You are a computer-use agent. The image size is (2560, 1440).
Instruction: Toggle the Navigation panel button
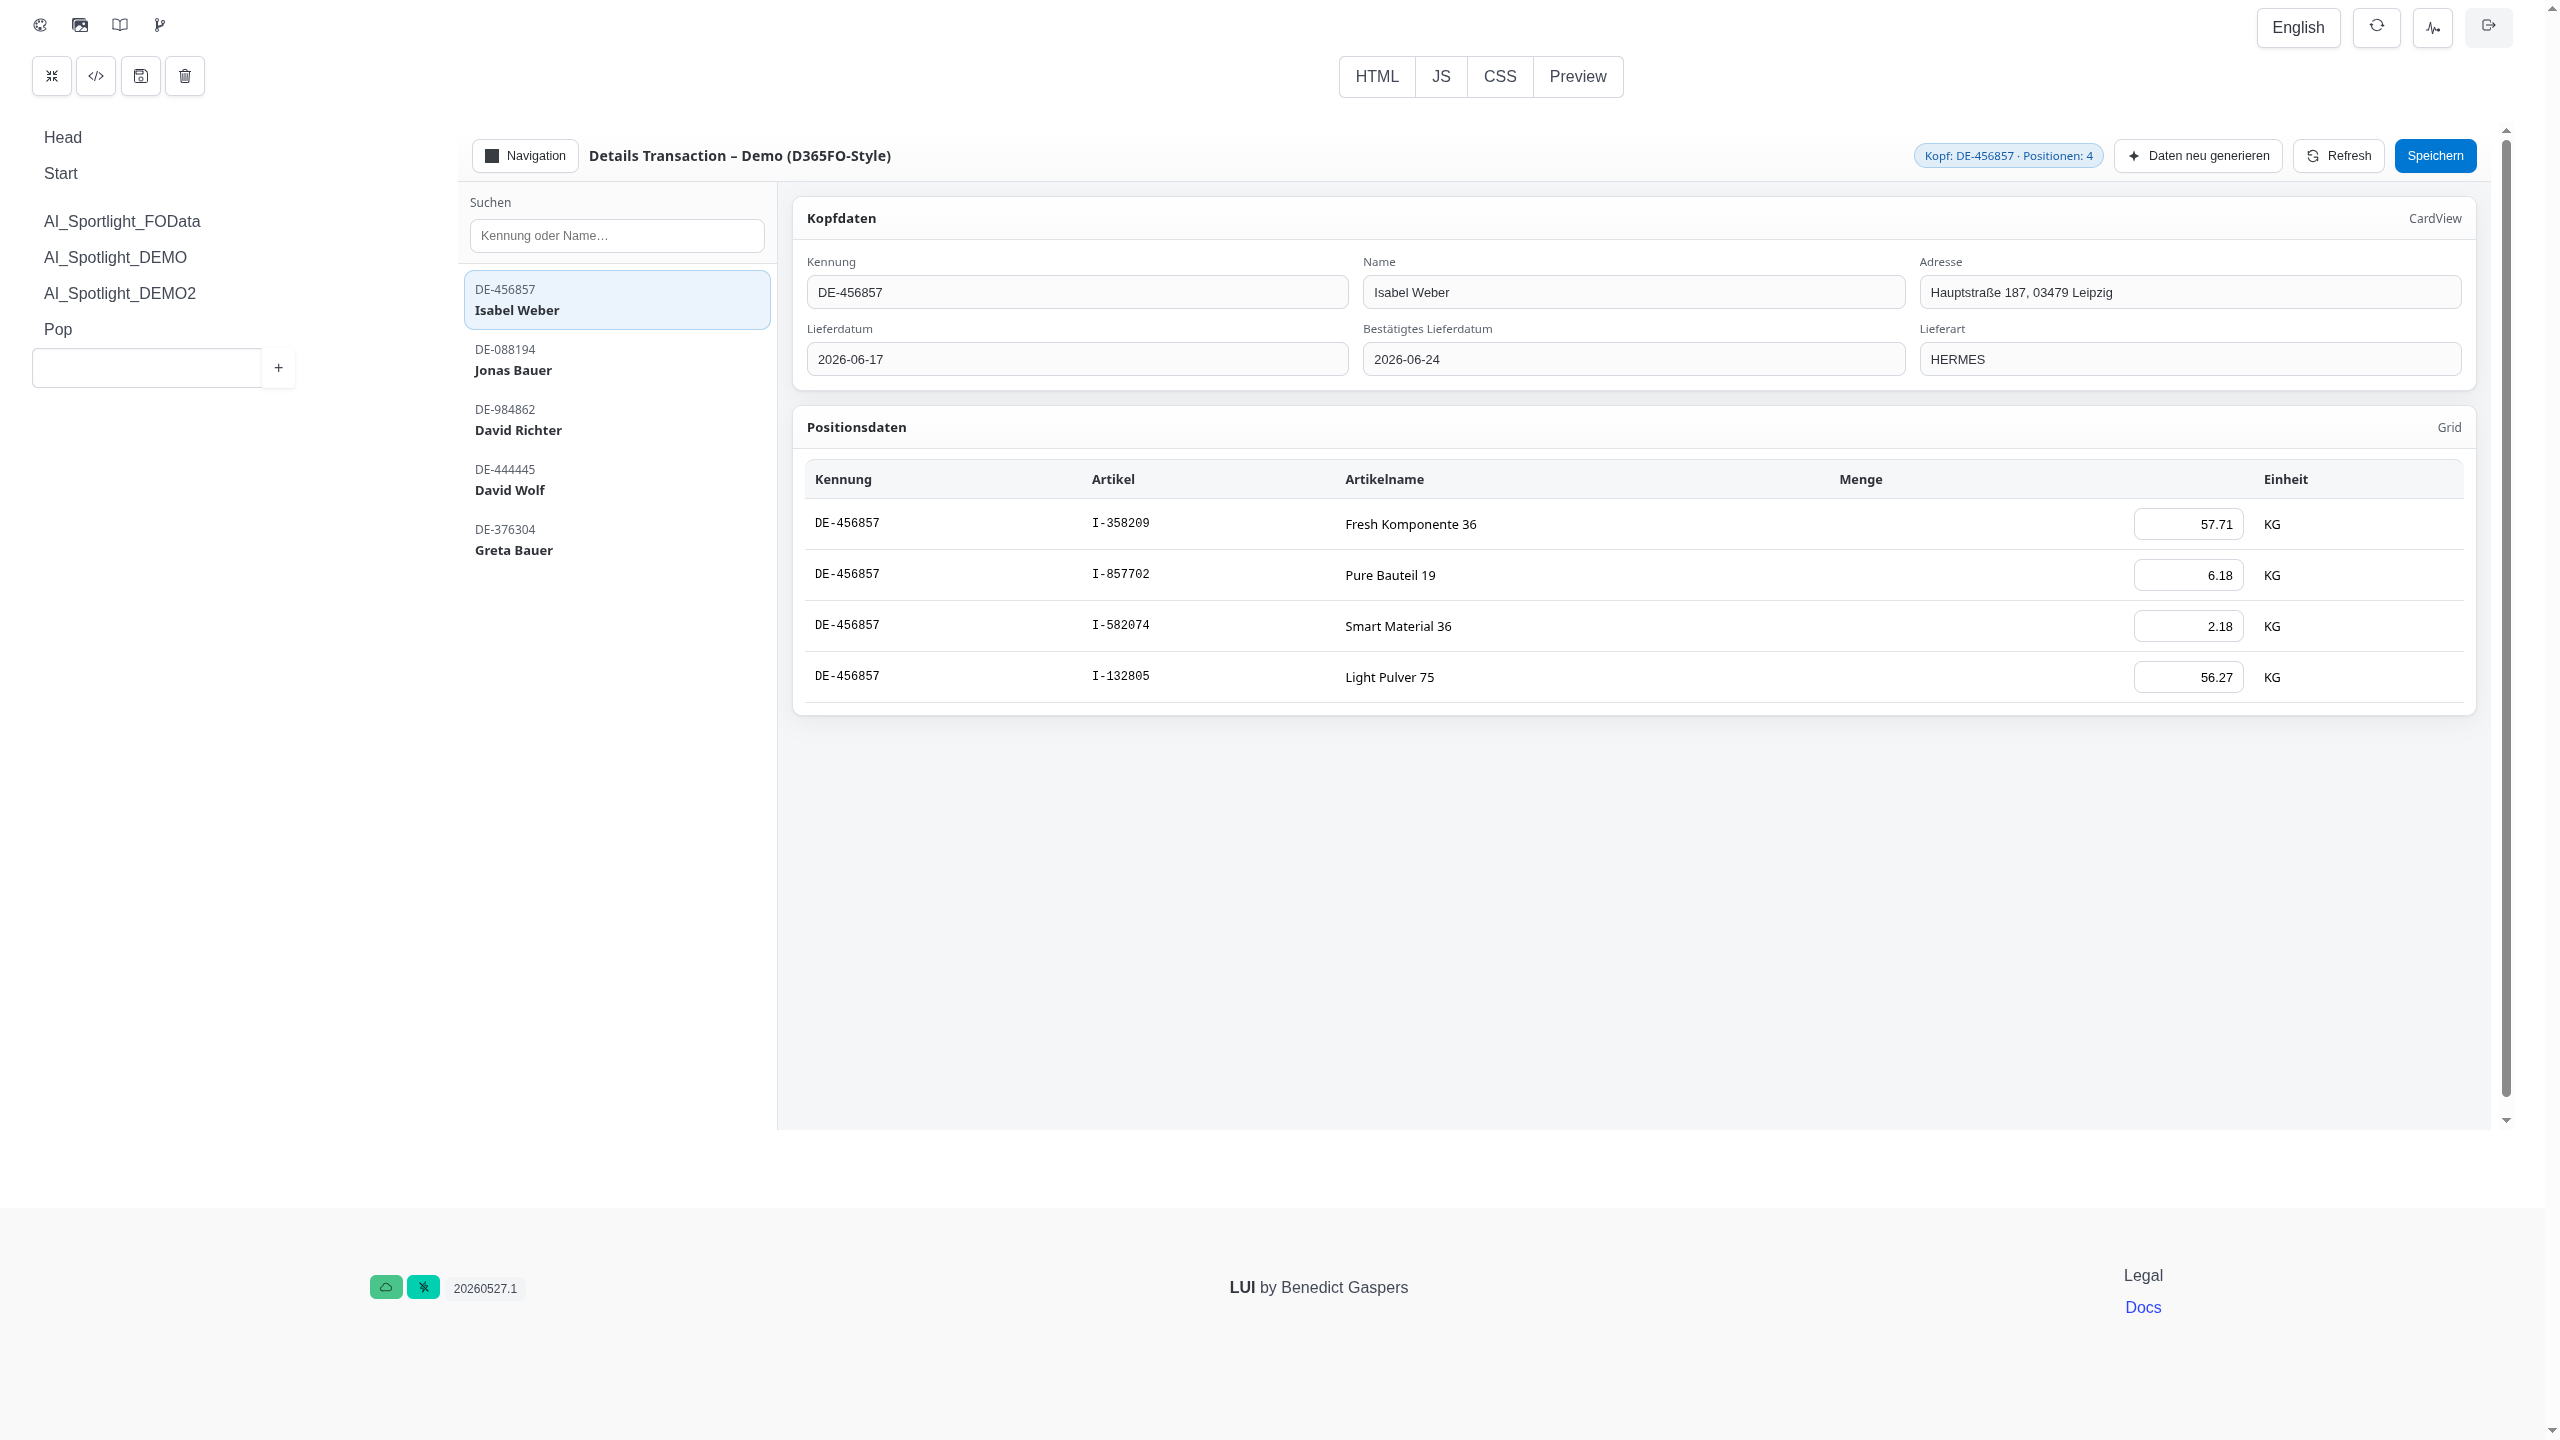525,156
